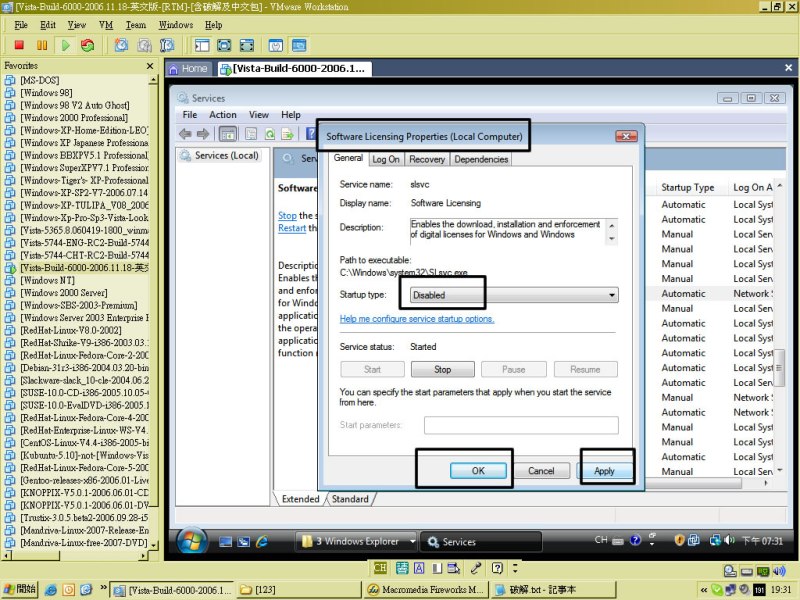The width and height of the screenshot is (800, 600).
Task: Open the Startup type dropdown
Action: point(514,295)
